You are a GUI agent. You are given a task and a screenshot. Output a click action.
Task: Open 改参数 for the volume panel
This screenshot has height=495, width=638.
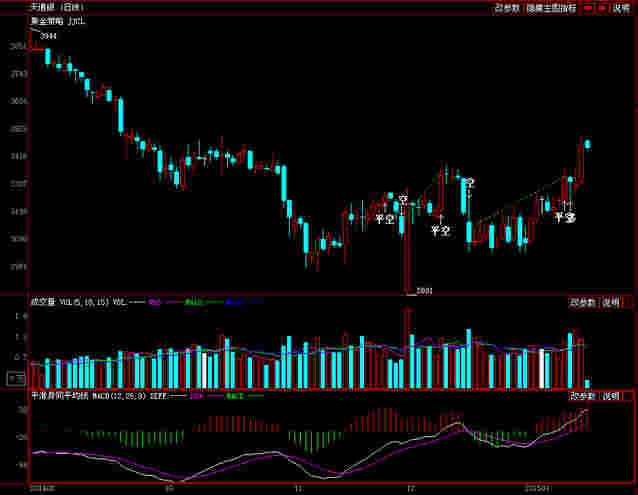tap(583, 301)
